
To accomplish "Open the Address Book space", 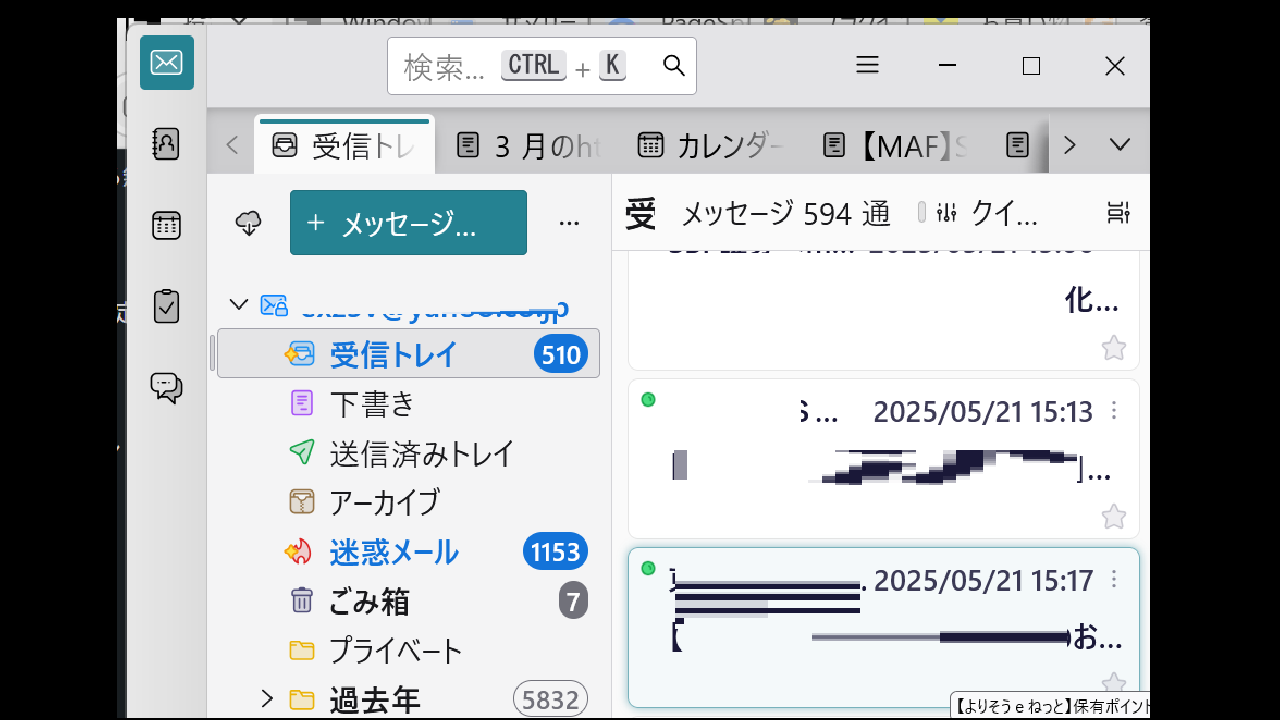I will pos(166,144).
